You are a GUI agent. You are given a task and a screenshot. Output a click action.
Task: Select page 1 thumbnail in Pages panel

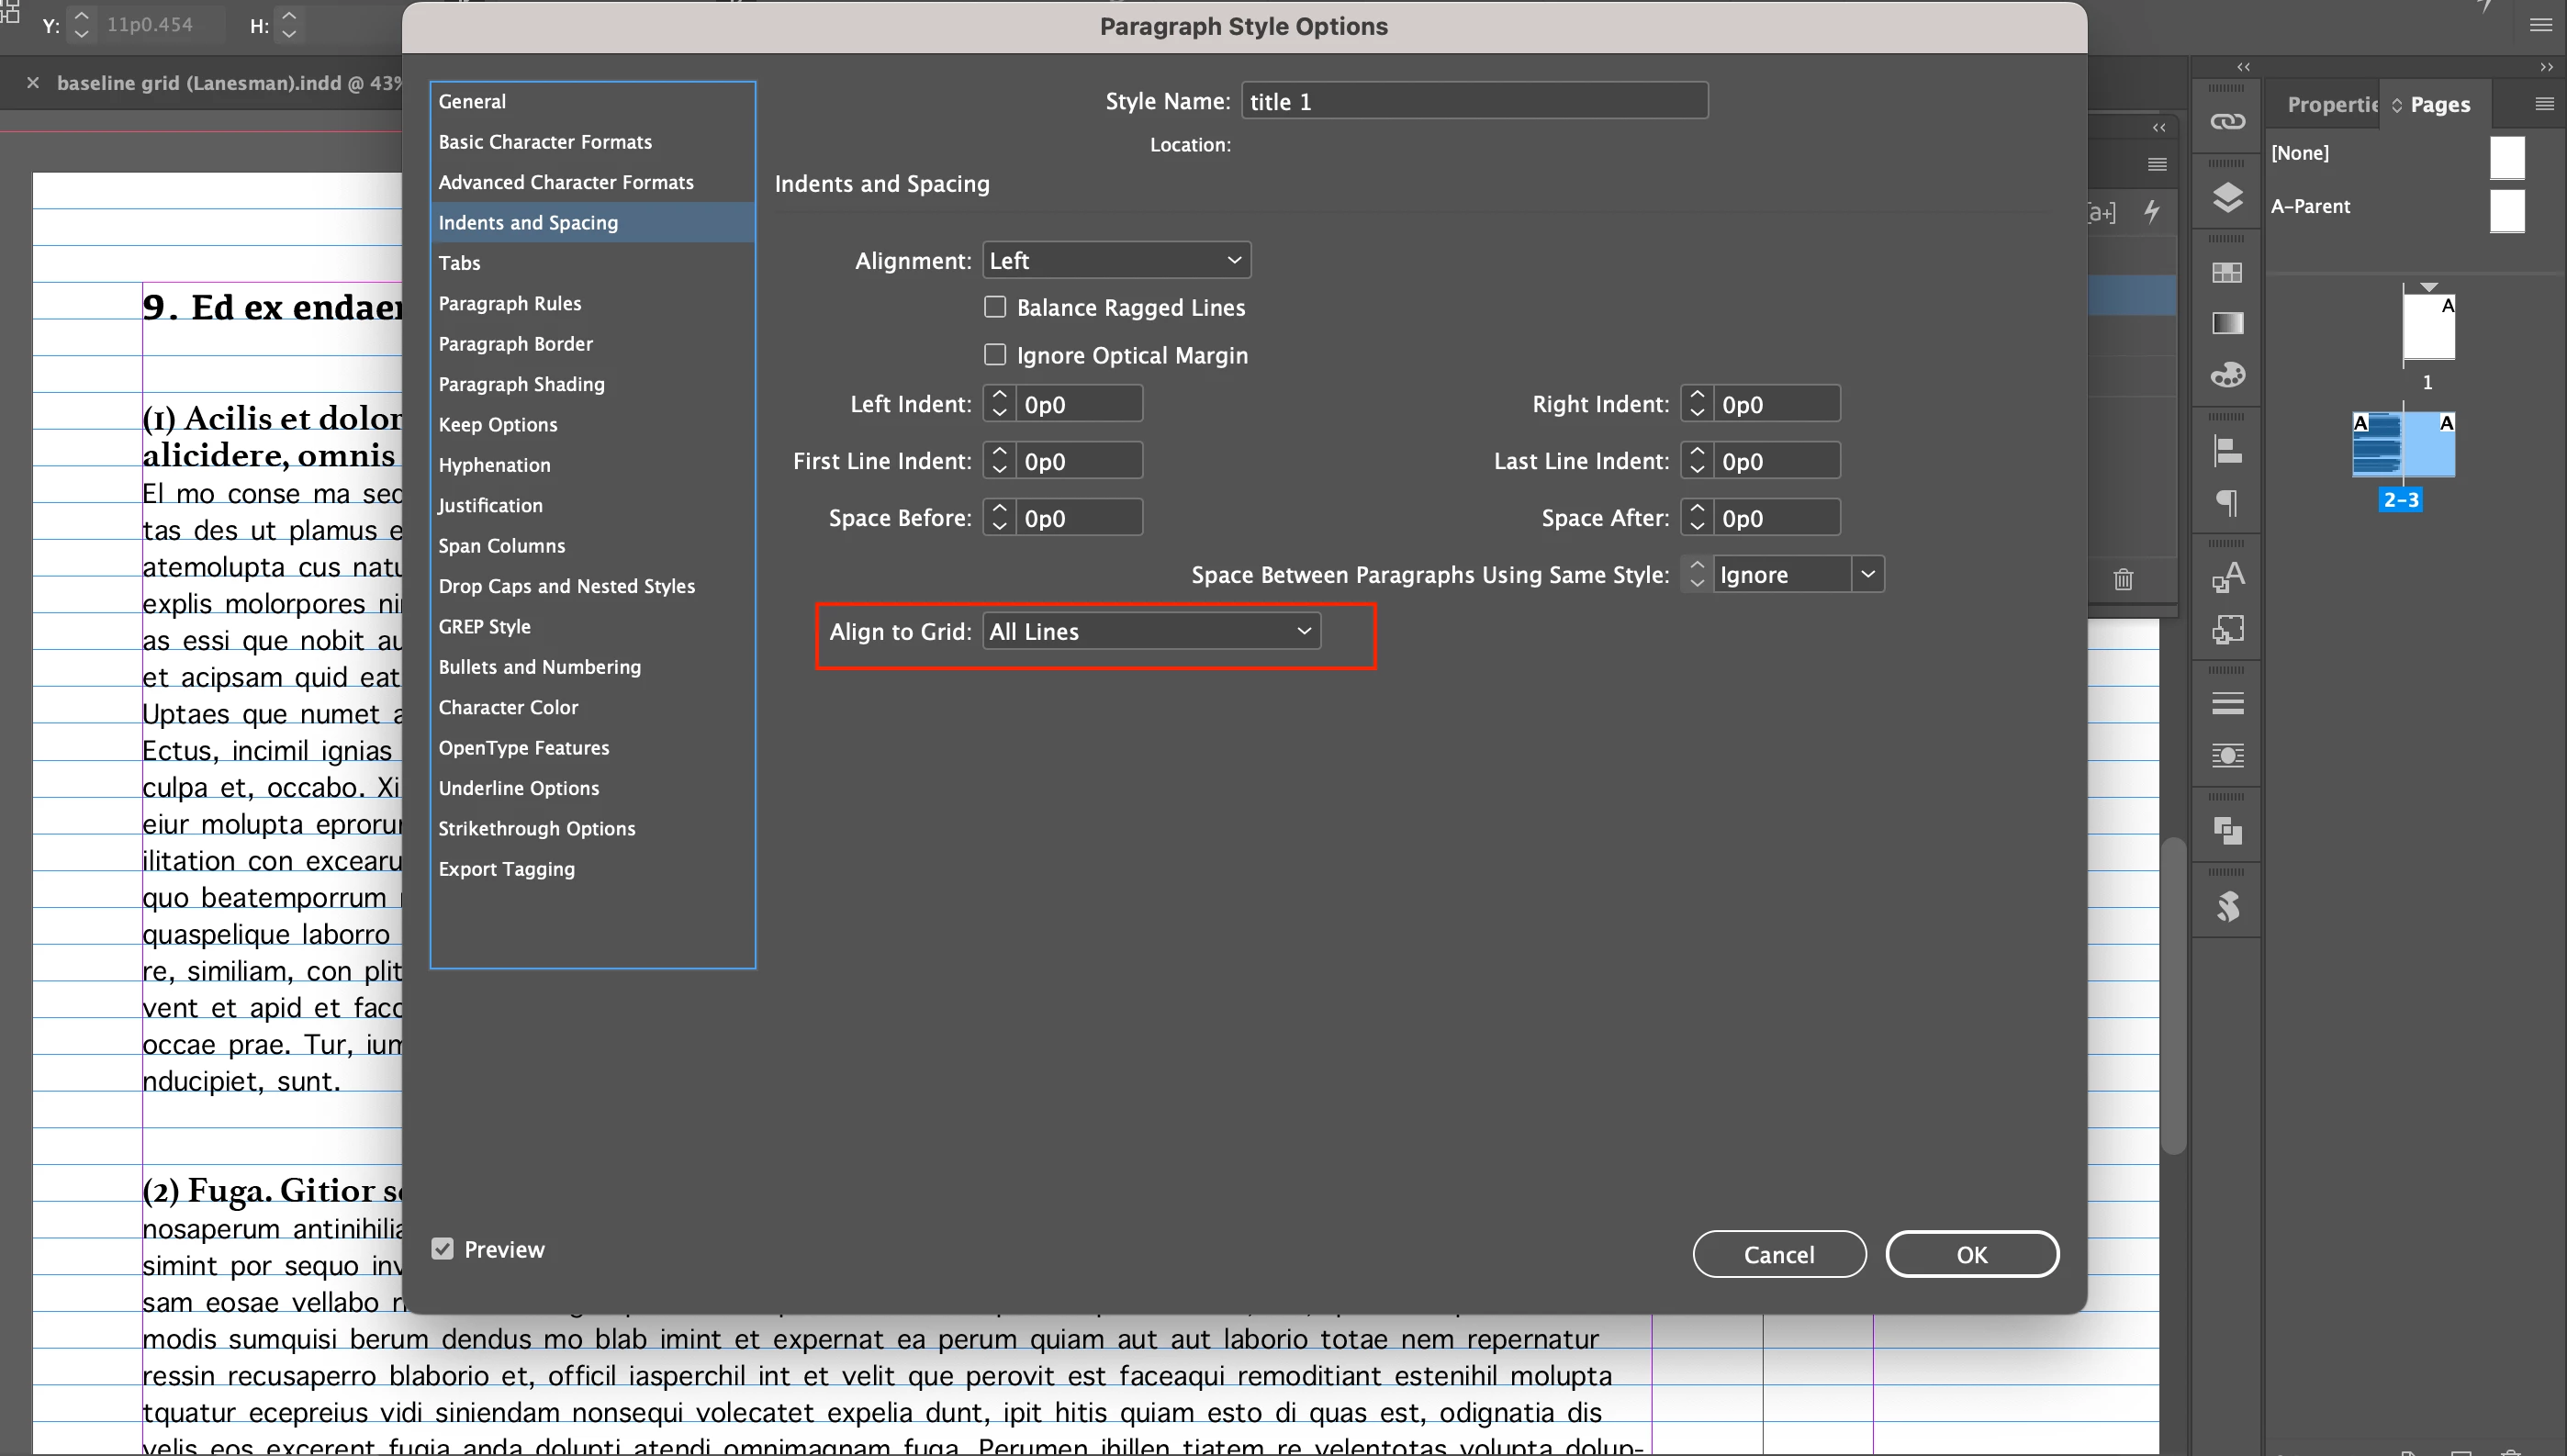(x=2428, y=327)
